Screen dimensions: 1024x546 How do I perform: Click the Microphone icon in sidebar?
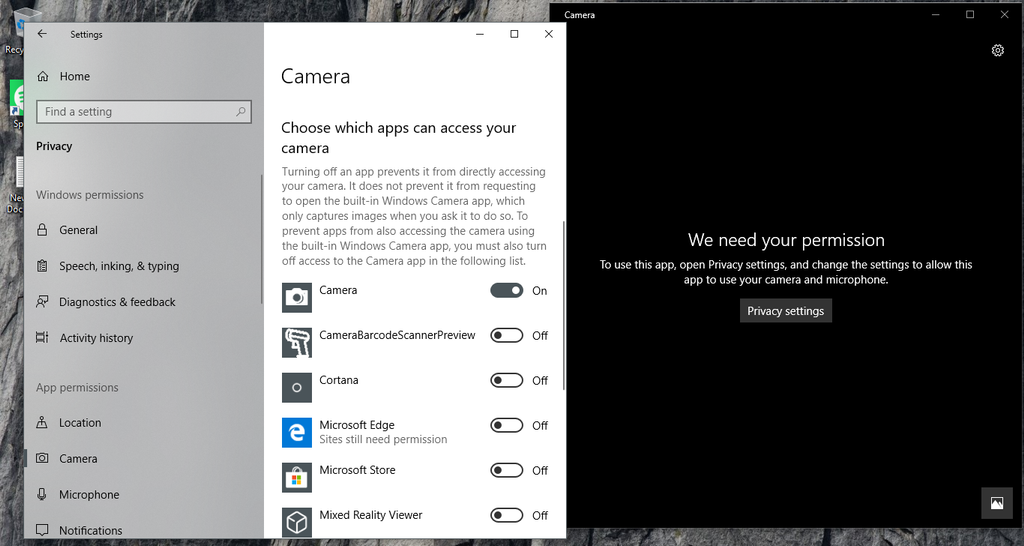[42, 494]
